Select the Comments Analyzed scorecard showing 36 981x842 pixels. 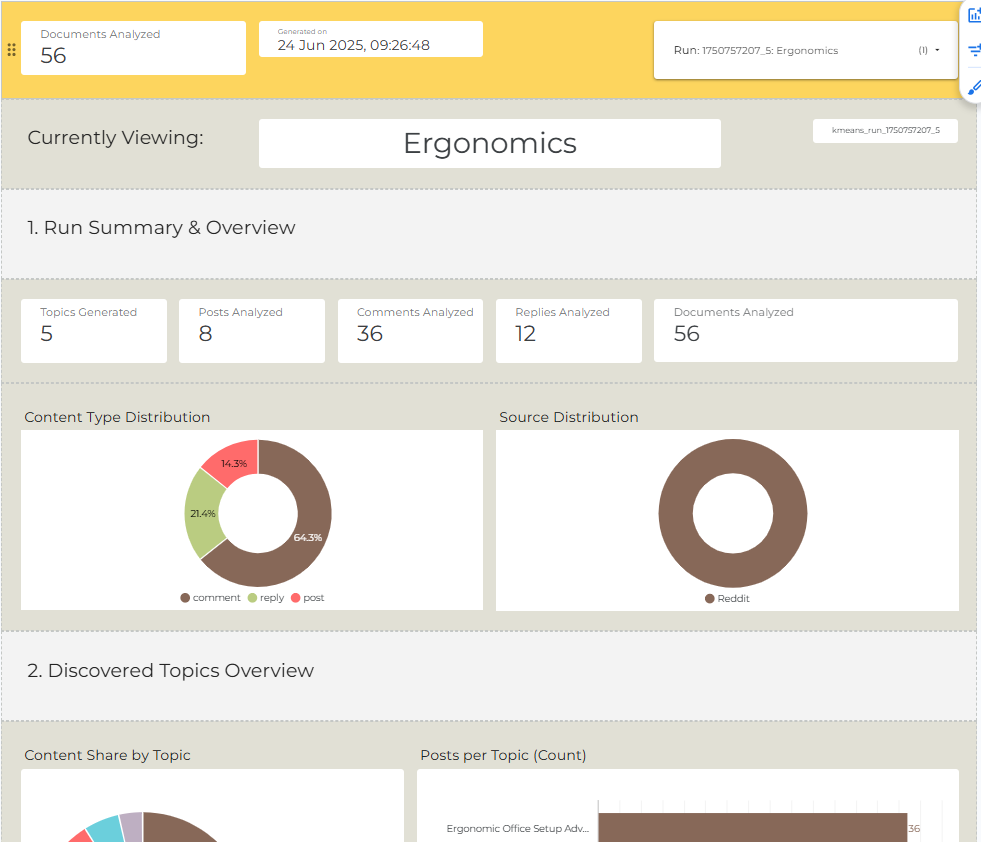[410, 331]
